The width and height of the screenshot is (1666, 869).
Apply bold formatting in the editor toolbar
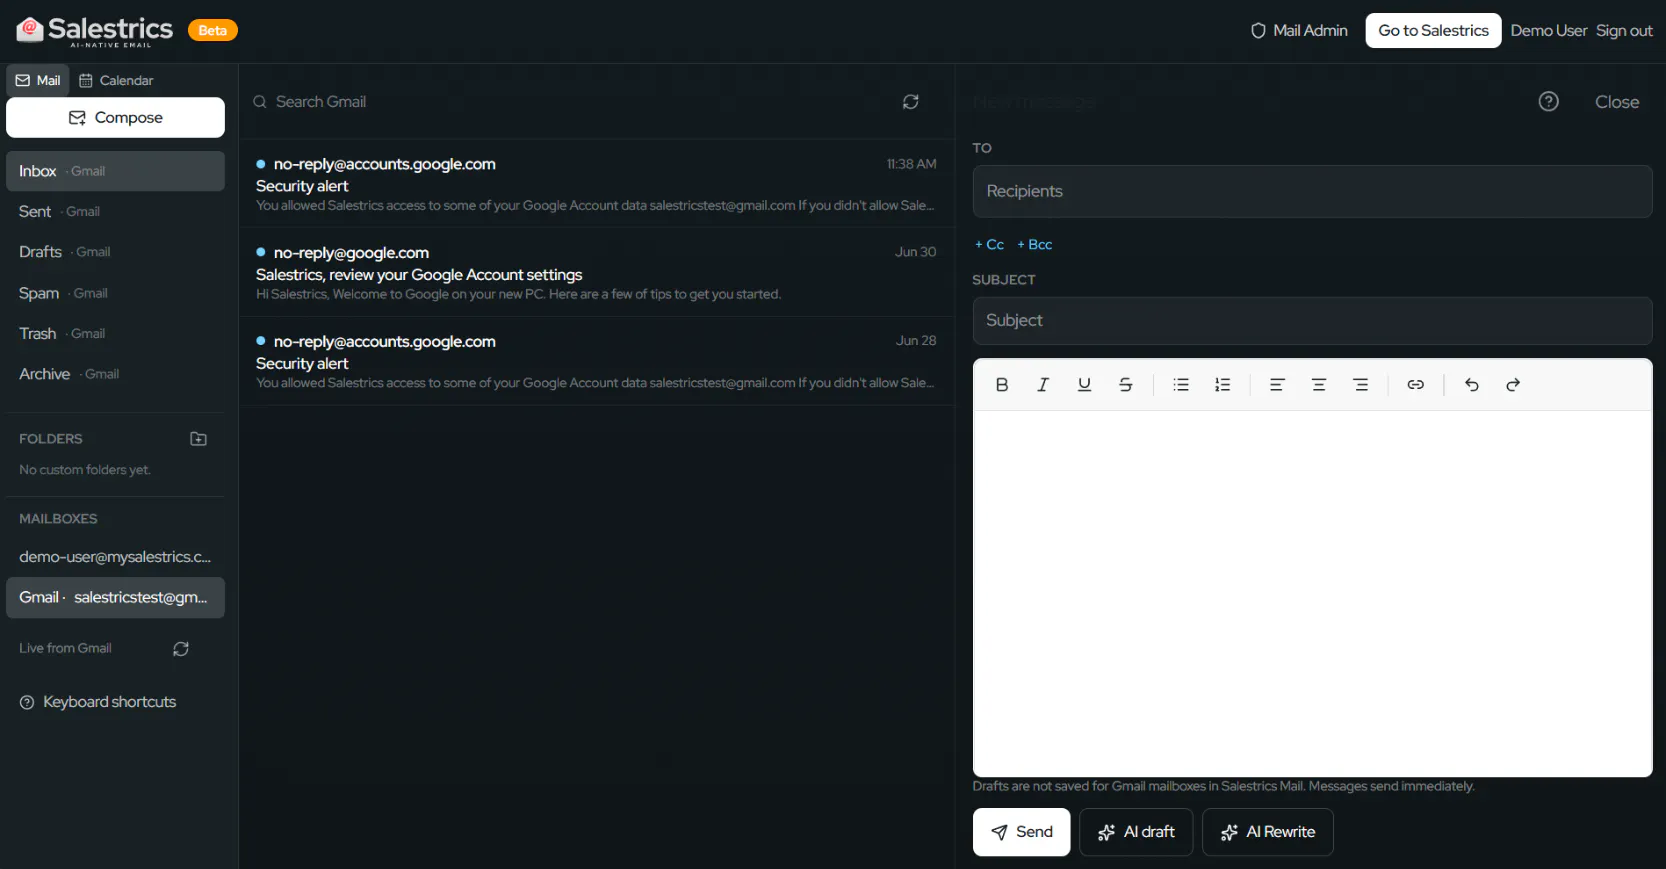pyautogui.click(x=1002, y=385)
